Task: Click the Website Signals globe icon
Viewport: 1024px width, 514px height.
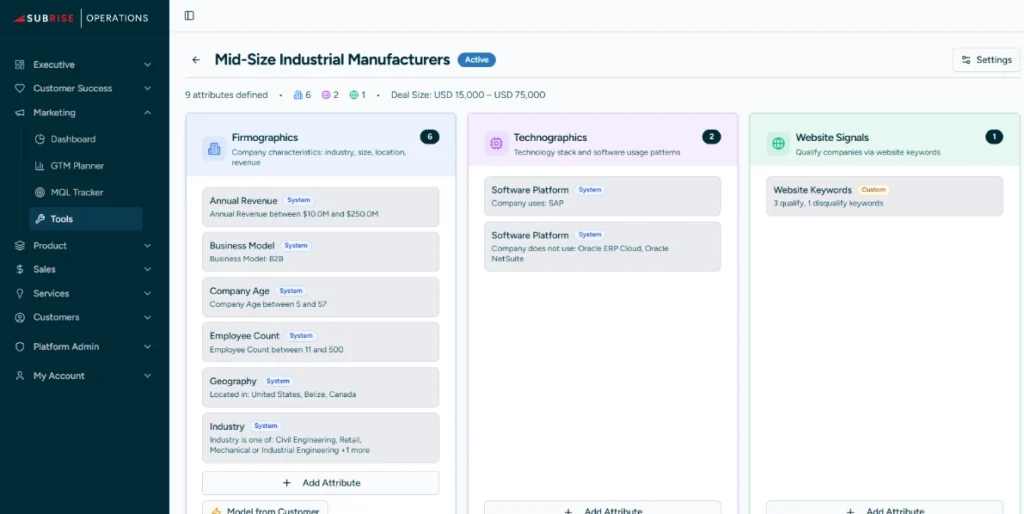Action: 778,144
